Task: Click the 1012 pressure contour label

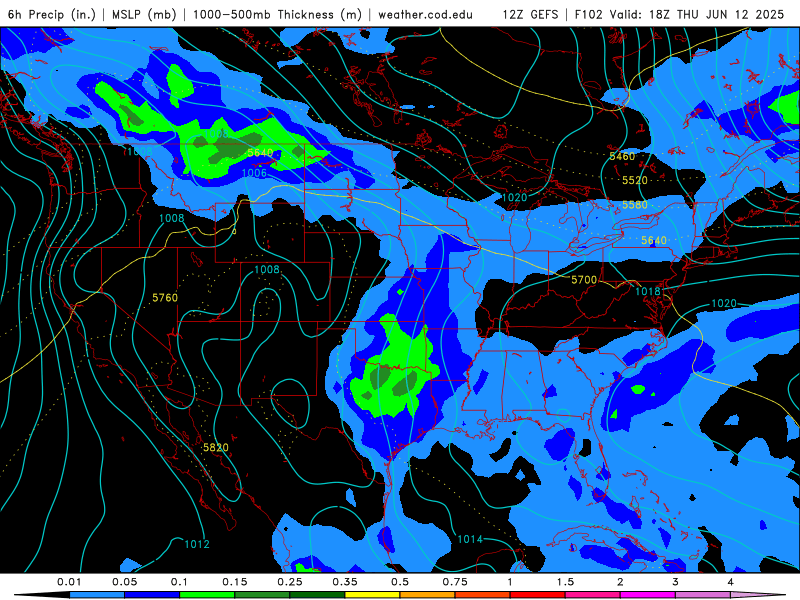Action: tap(197, 544)
